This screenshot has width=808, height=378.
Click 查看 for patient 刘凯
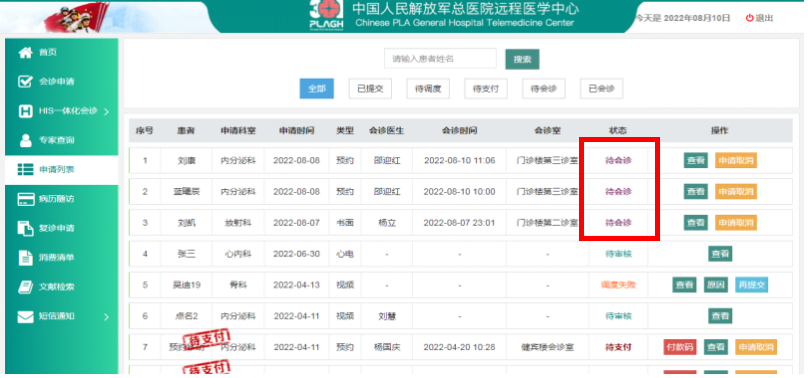pyautogui.click(x=696, y=223)
